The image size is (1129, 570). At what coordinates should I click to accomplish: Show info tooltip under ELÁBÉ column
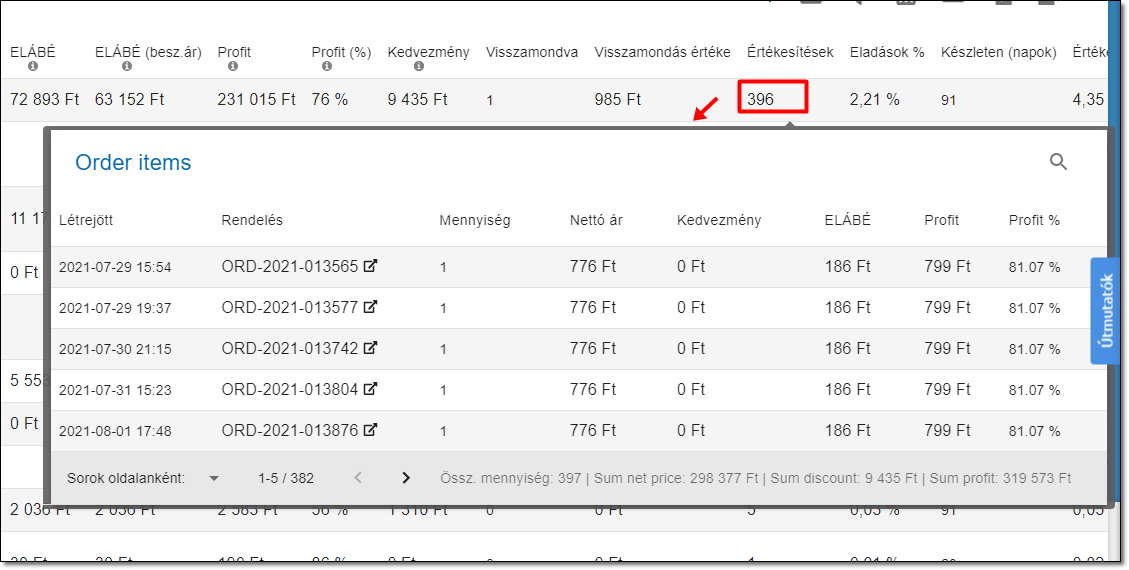tap(32, 66)
